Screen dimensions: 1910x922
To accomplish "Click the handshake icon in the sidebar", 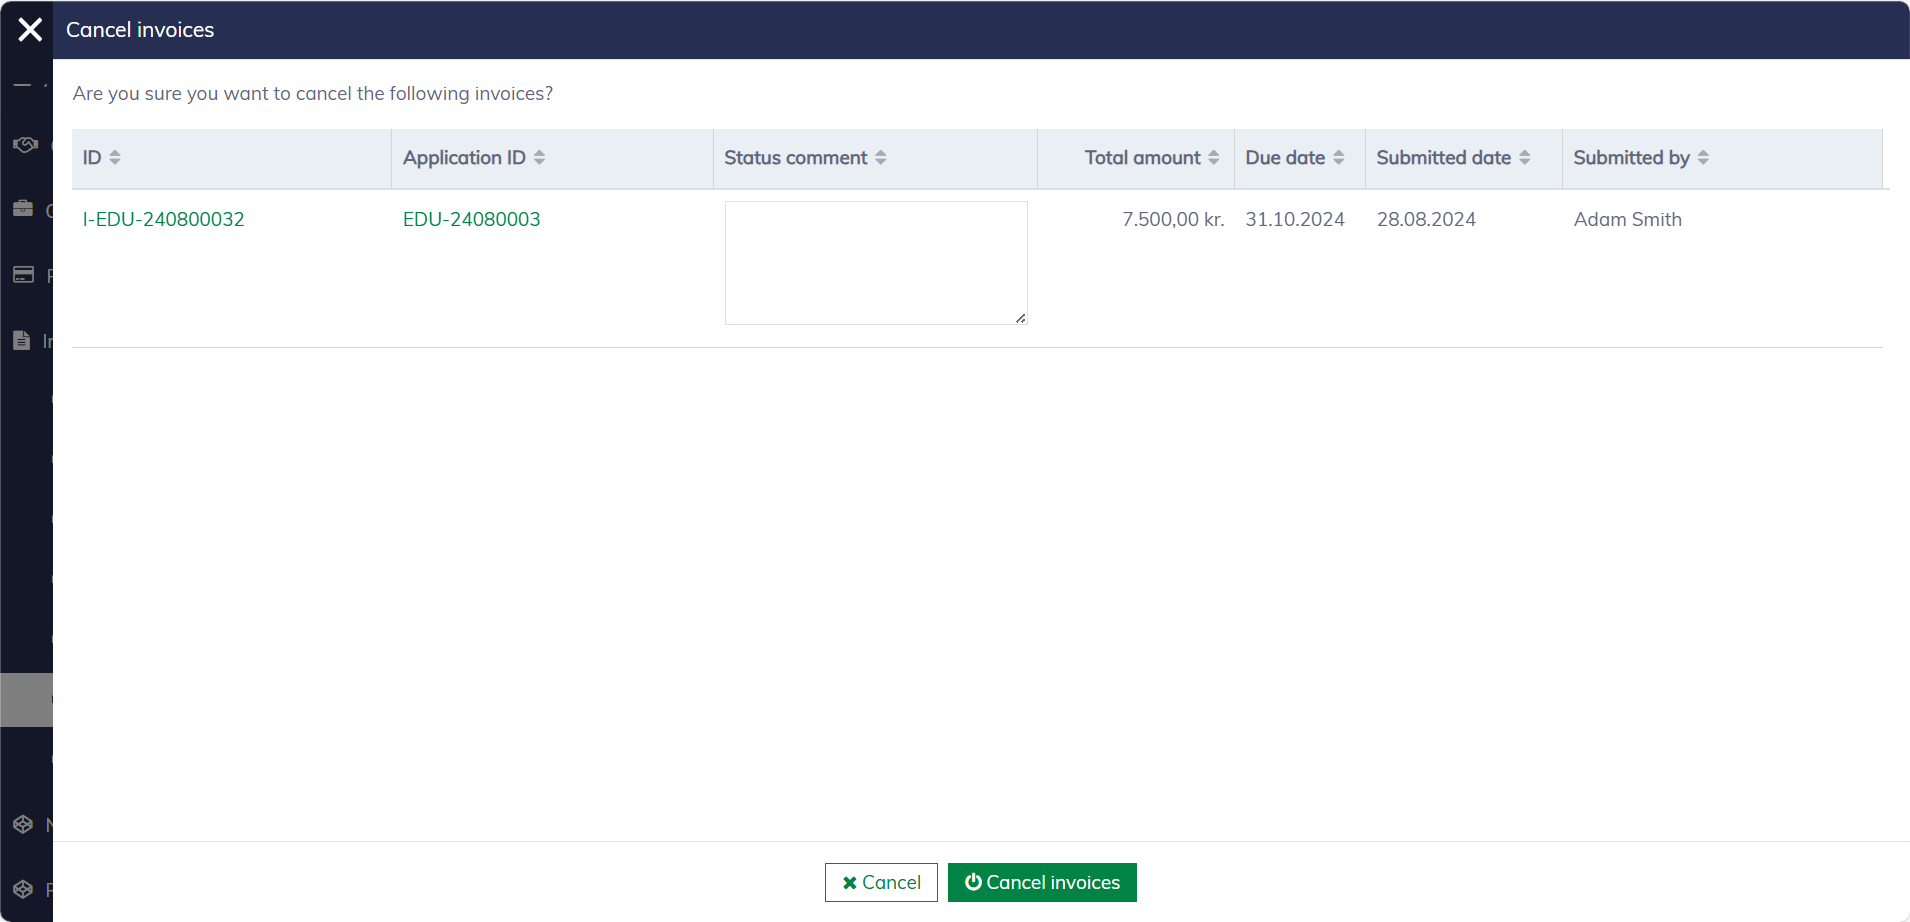I will coord(25,145).
